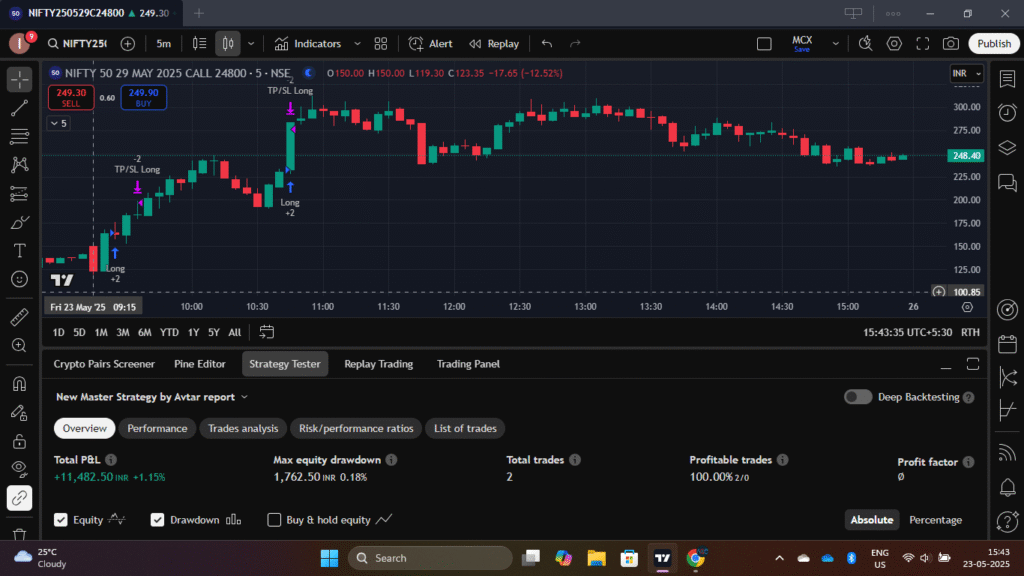Image resolution: width=1024 pixels, height=576 pixels.
Task: Open the MCX layout dropdown arrow
Action: 835,44
